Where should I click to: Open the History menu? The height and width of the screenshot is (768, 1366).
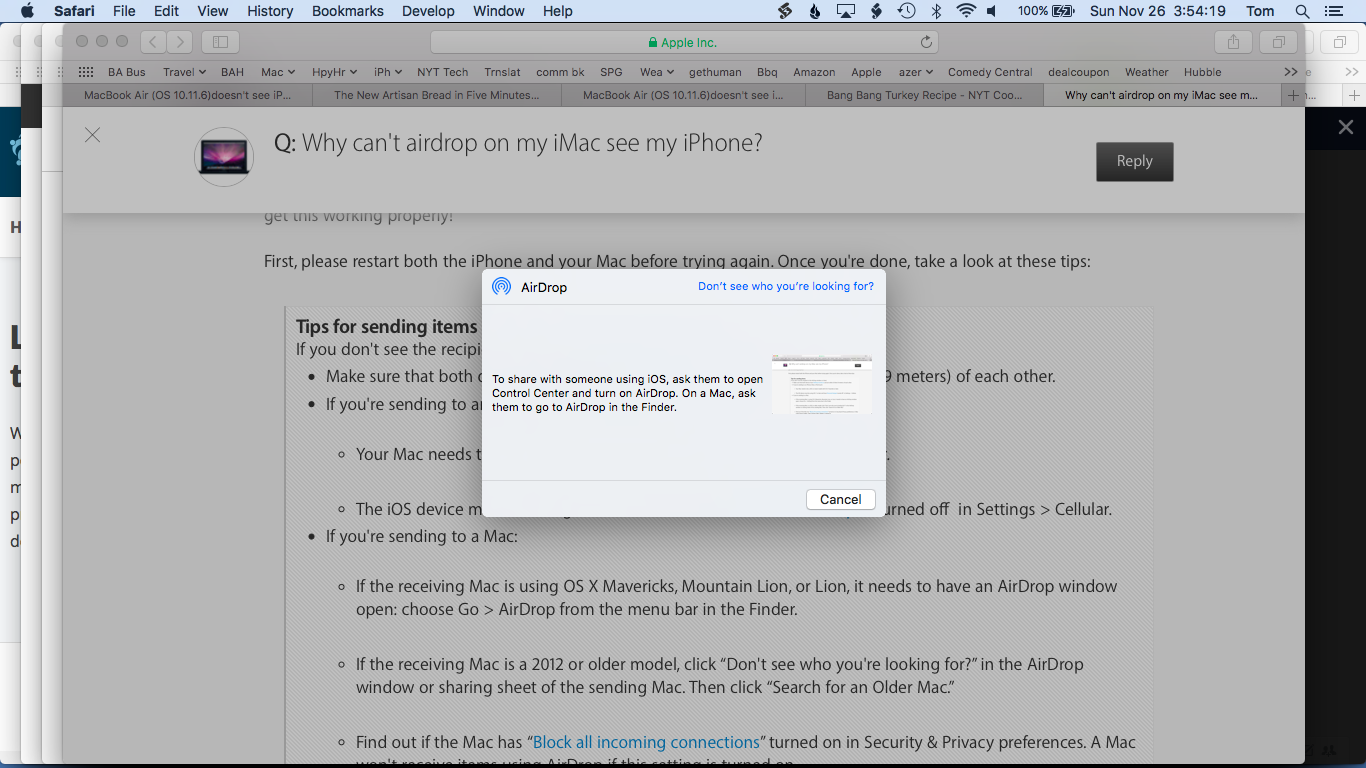[270, 11]
